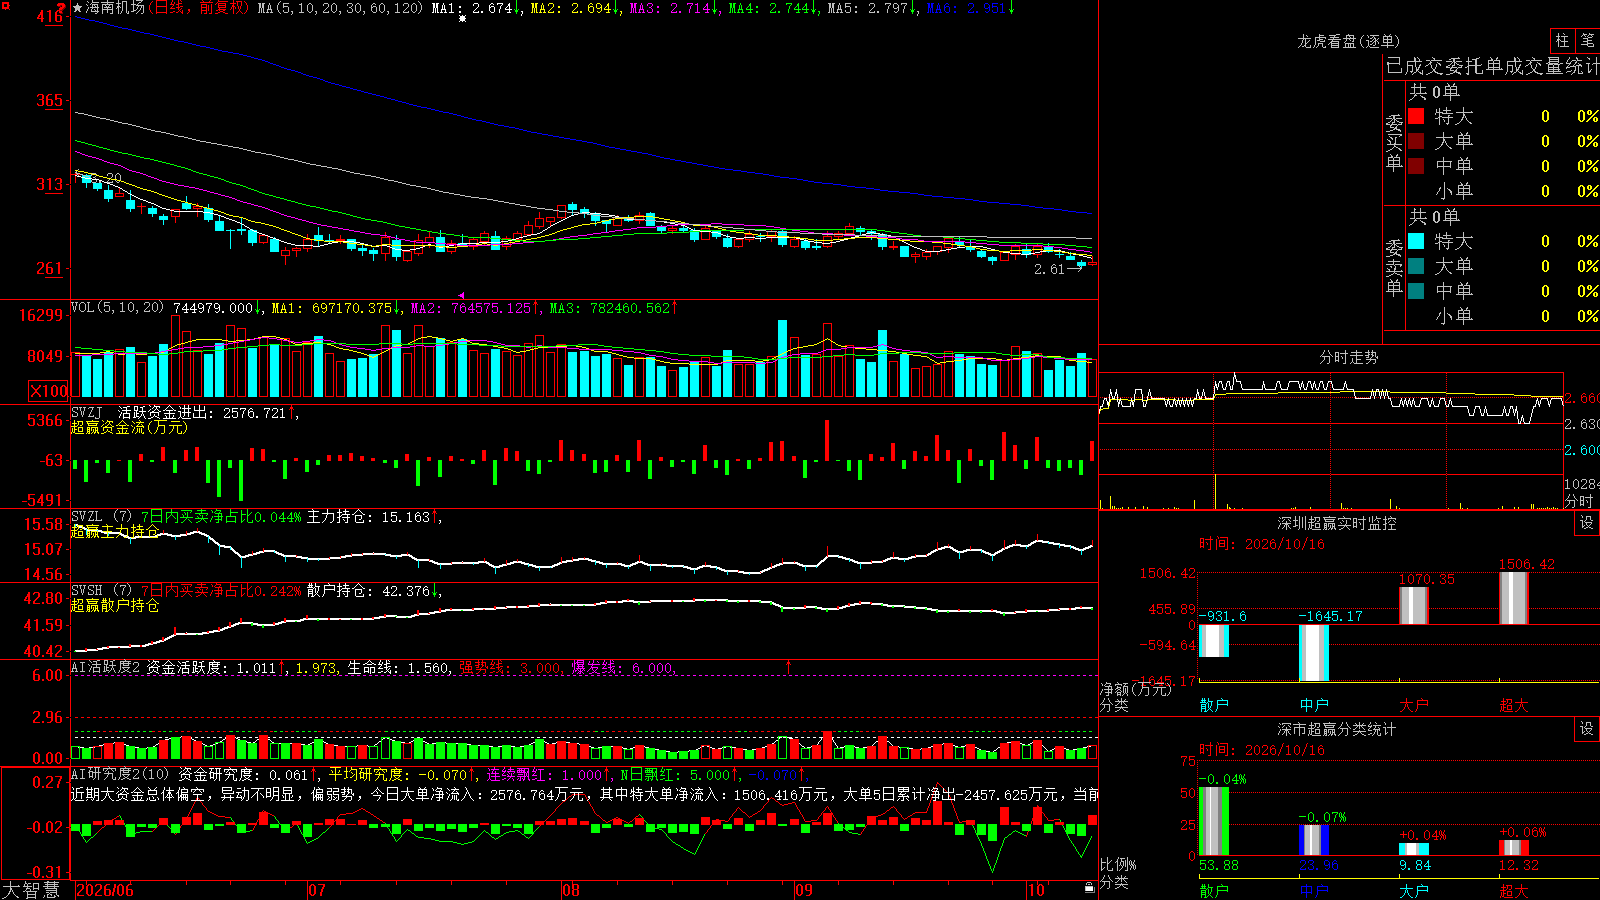The height and width of the screenshot is (900, 1600).
Task: Click the teal 中单 sell-order swatch
Action: [x=1416, y=291]
